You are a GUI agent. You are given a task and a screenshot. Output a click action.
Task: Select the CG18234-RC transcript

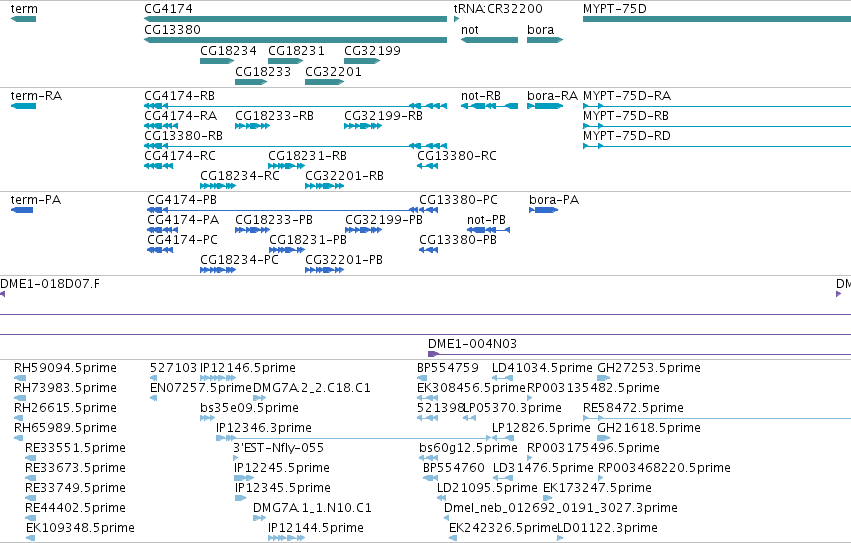(x=218, y=186)
